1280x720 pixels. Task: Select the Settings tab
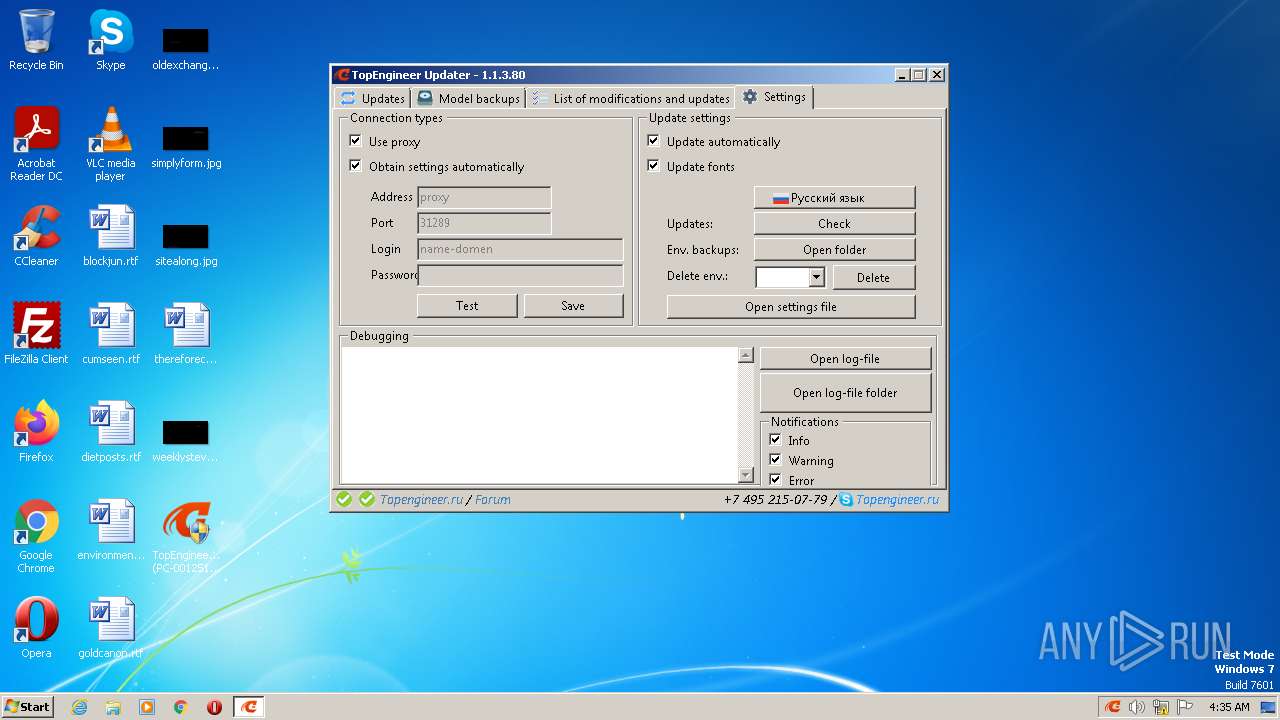coord(774,97)
